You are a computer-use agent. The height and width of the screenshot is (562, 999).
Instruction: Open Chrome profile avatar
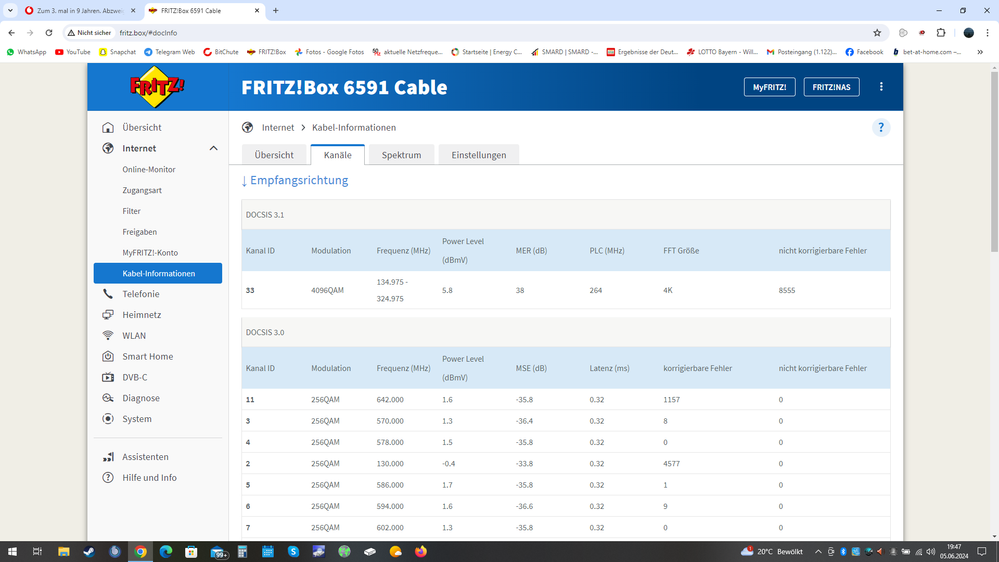tap(968, 32)
